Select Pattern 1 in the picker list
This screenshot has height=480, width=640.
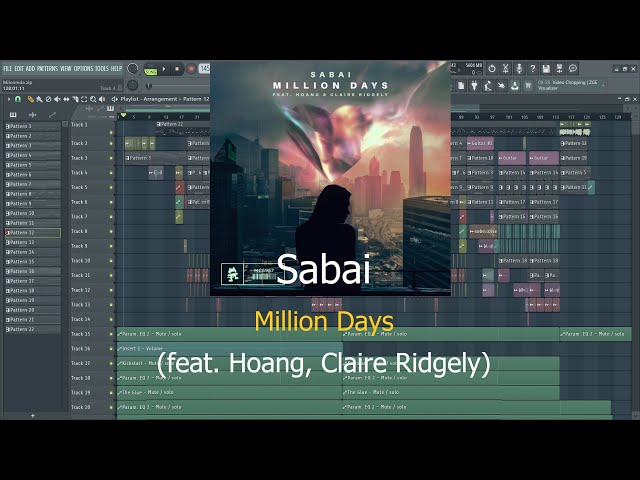(x=33, y=126)
